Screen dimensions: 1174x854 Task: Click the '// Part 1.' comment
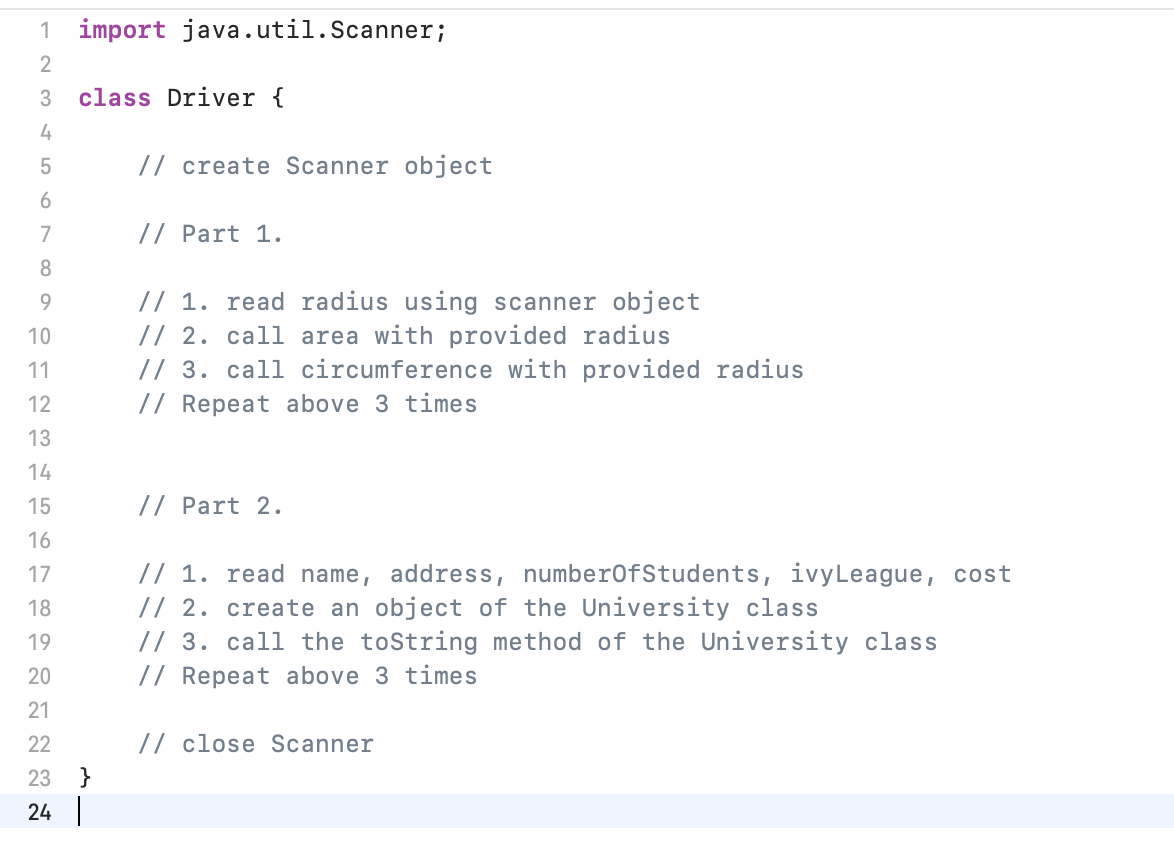(211, 234)
